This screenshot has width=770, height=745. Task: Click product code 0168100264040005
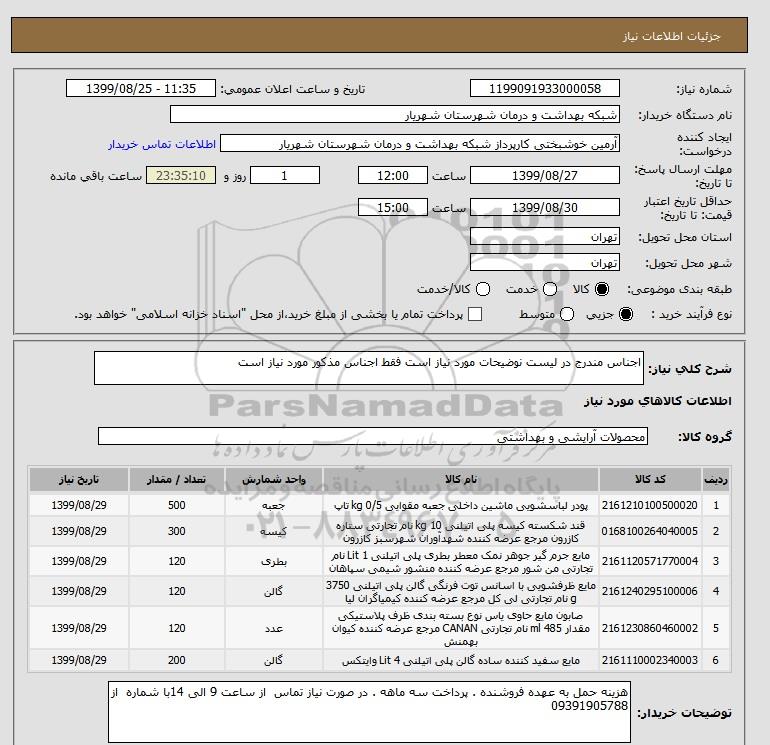(650, 531)
